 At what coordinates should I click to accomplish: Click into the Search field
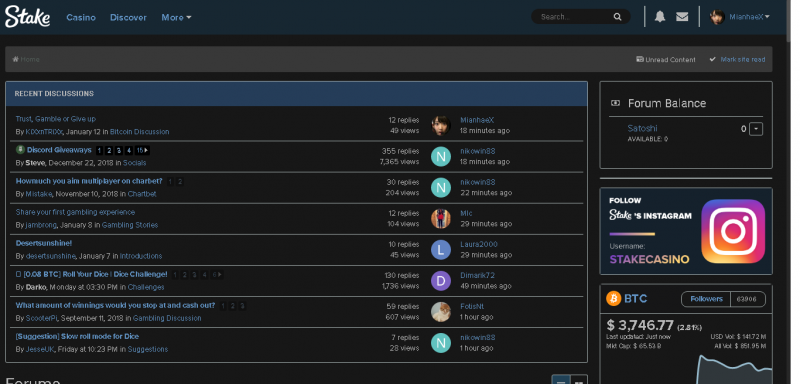[x=574, y=17]
